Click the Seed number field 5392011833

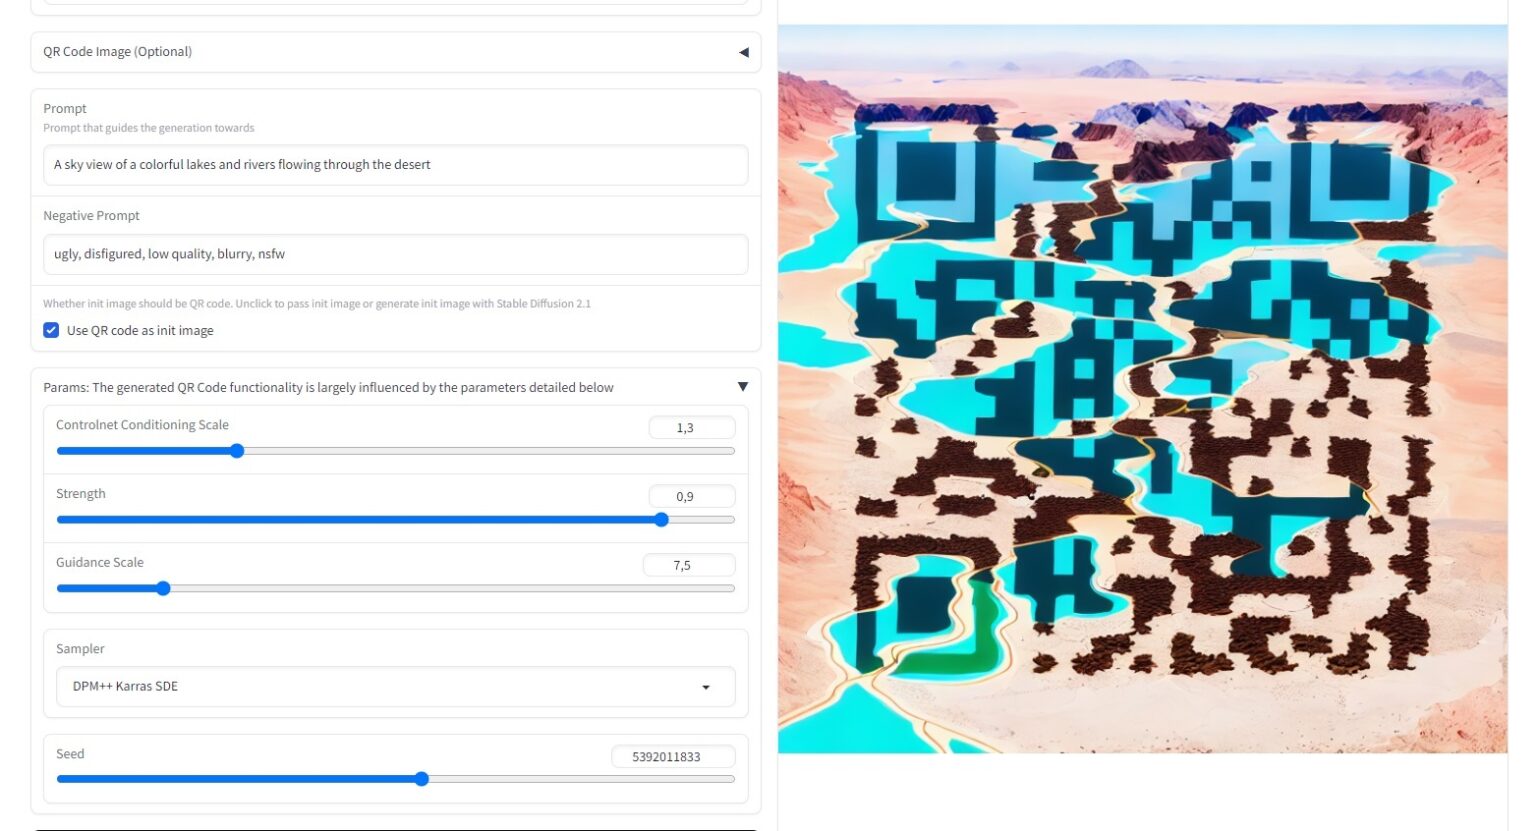pyautogui.click(x=673, y=757)
